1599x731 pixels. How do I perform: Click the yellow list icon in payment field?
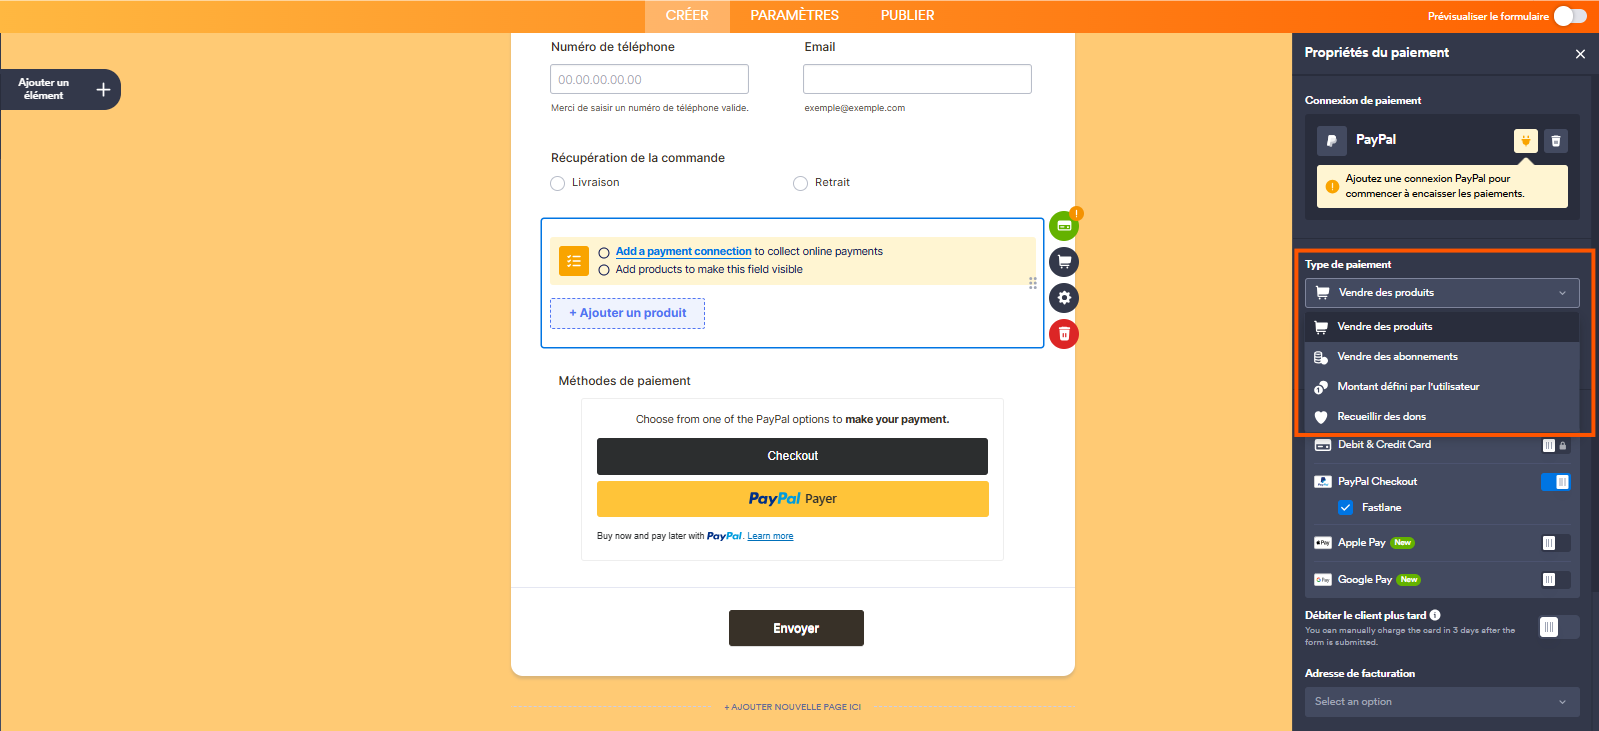coord(574,261)
